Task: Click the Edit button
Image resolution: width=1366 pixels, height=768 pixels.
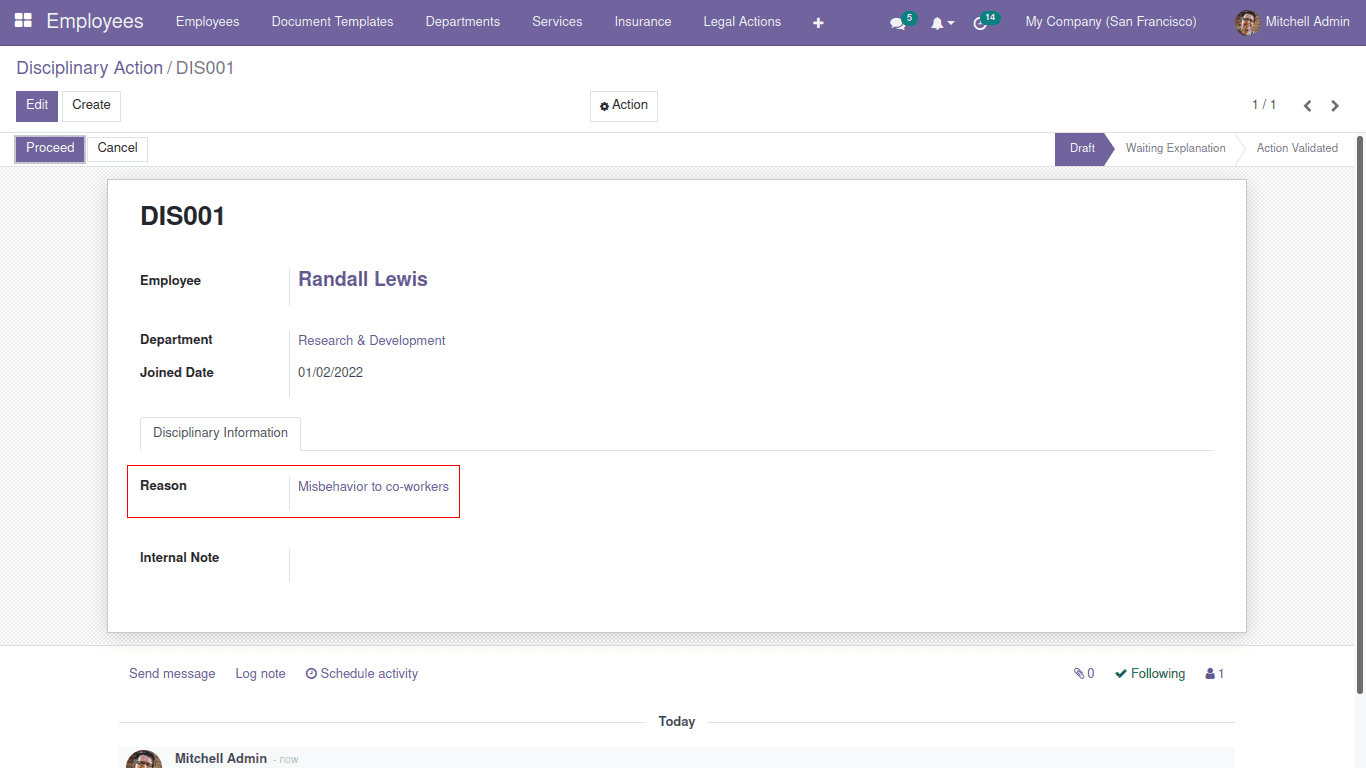Action: (x=36, y=105)
